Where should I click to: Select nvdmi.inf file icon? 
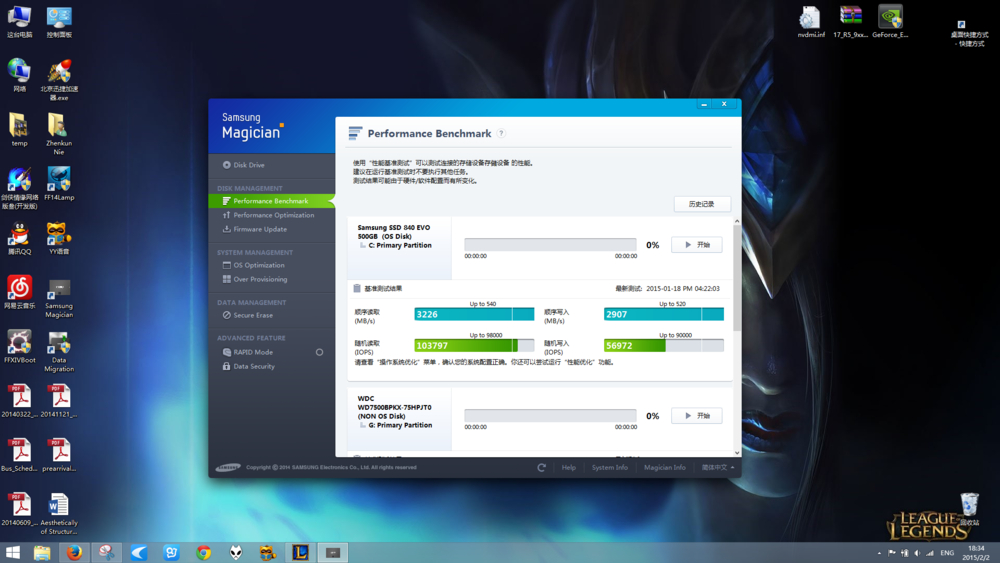pyautogui.click(x=811, y=22)
